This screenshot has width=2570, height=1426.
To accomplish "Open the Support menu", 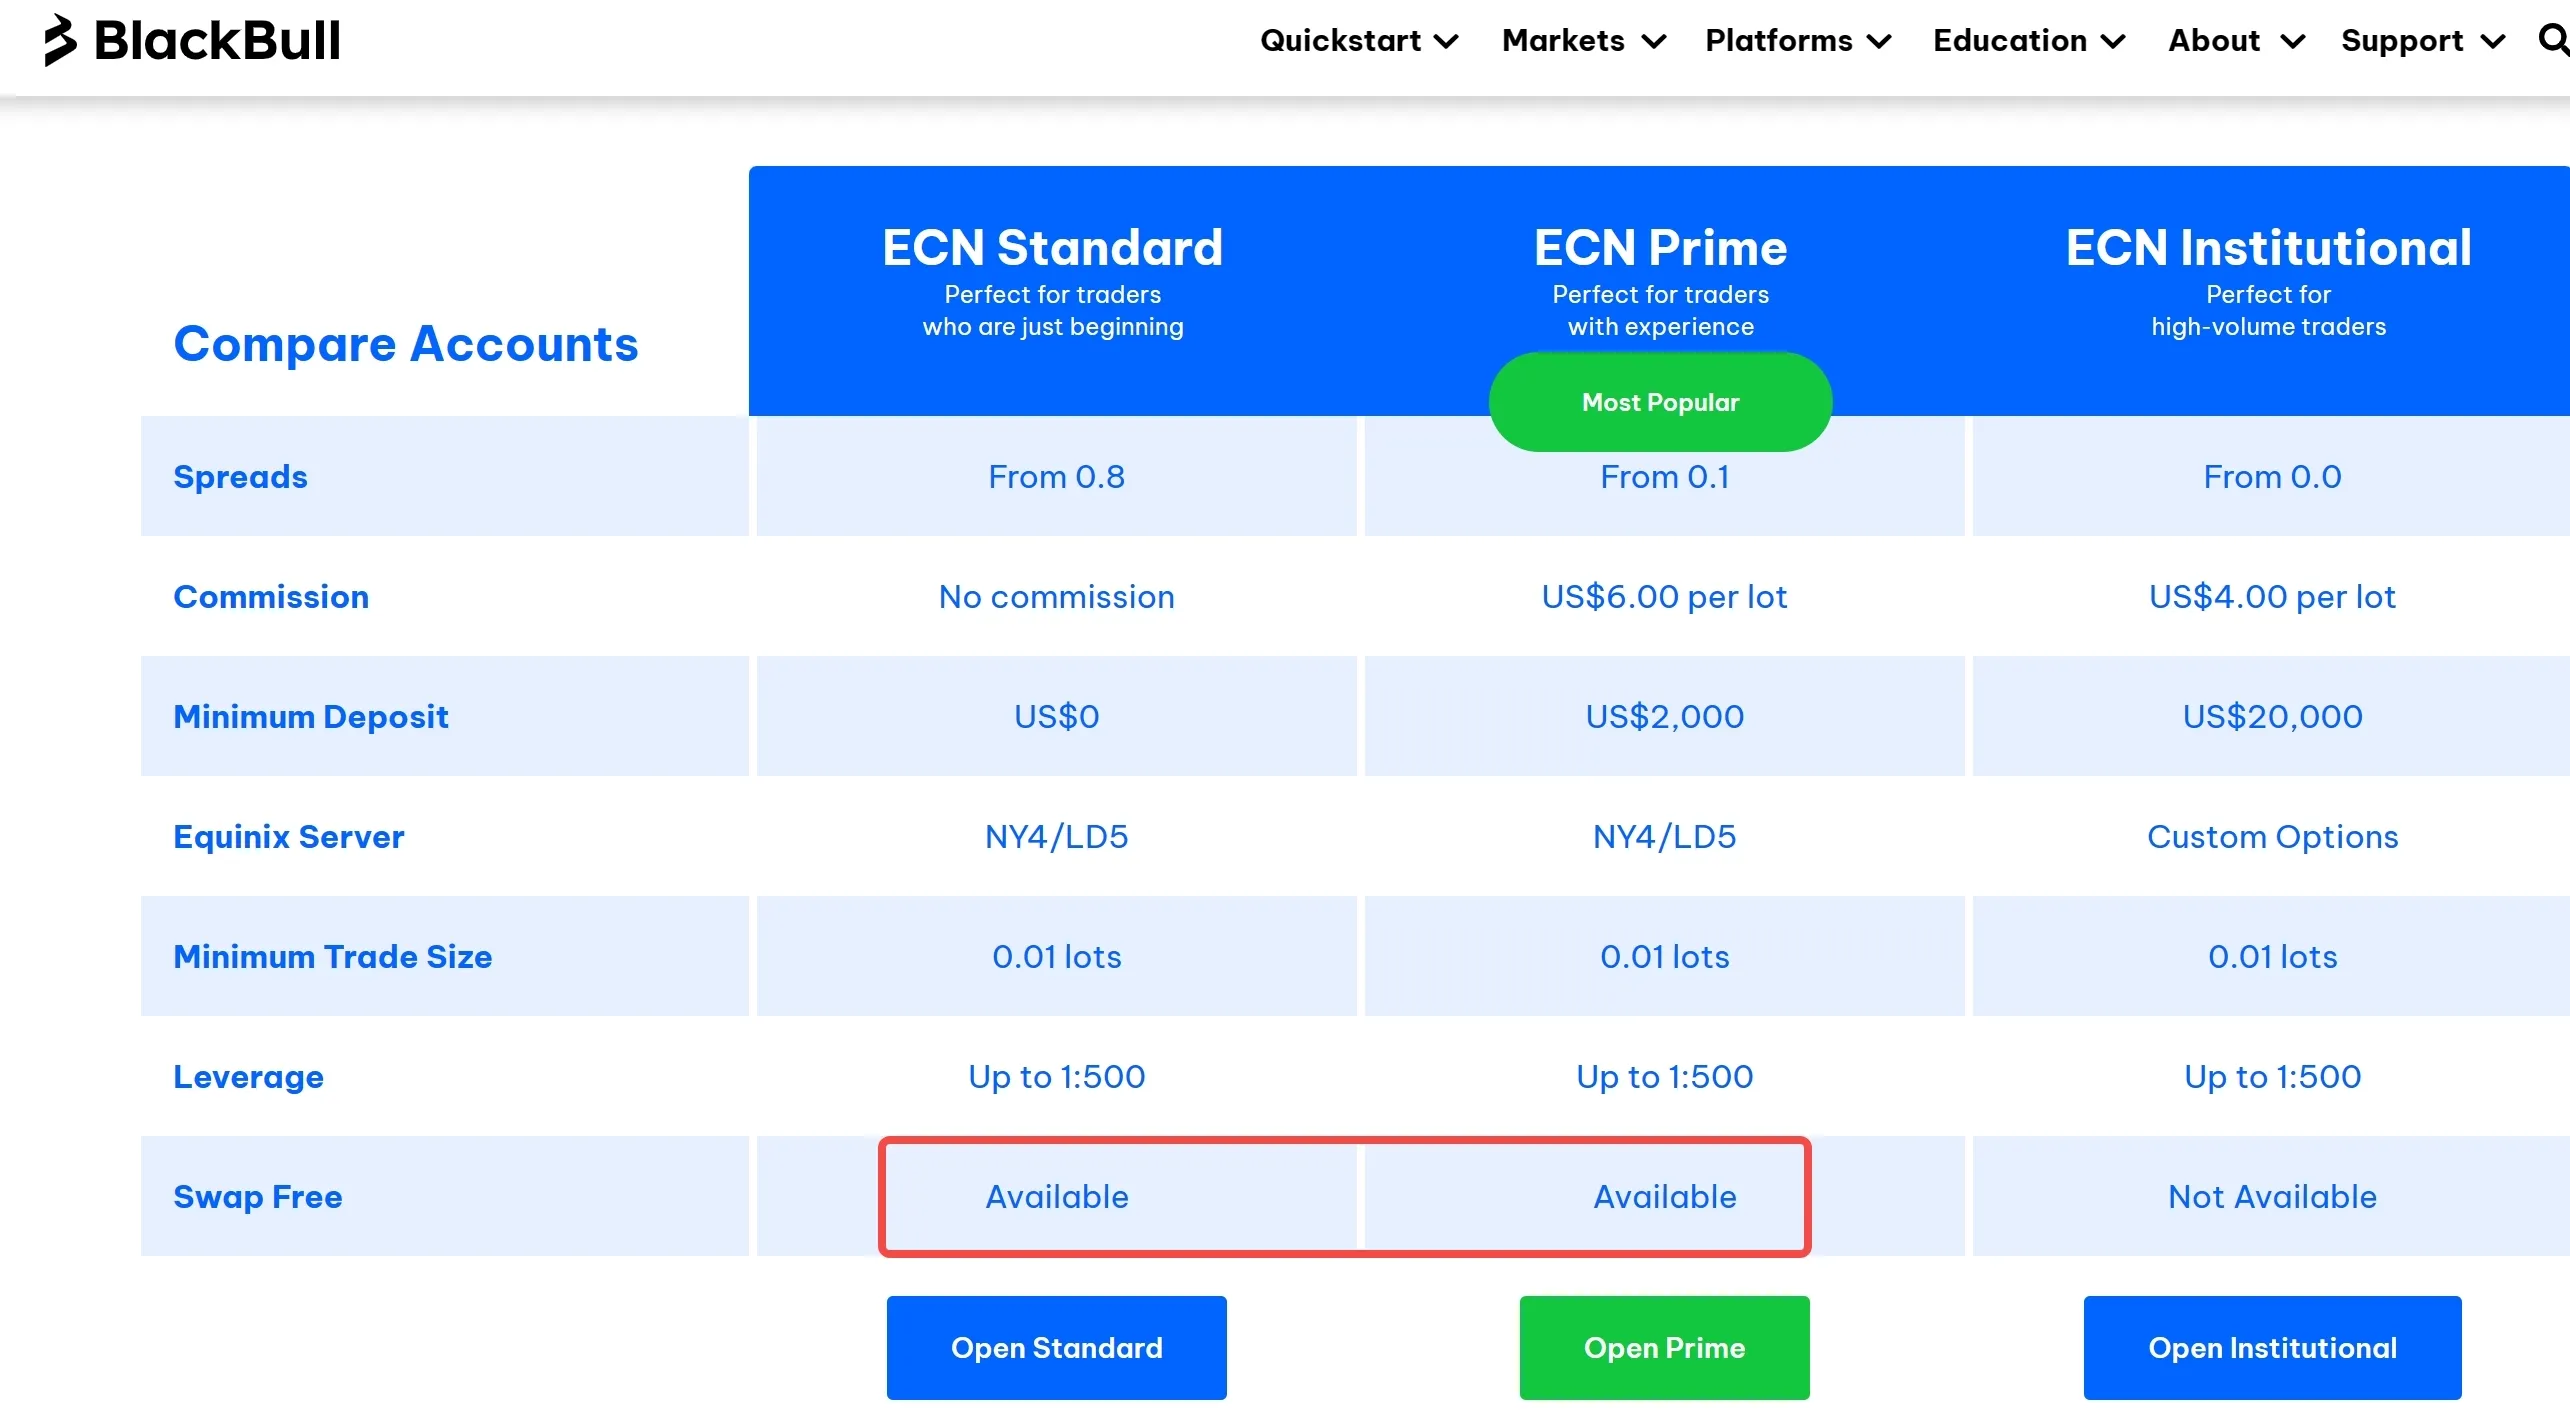I will point(2406,42).
